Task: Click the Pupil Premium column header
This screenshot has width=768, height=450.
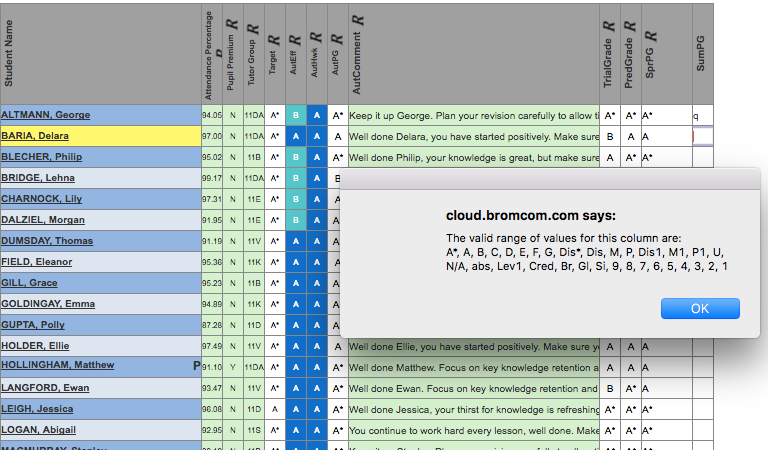Action: tap(233, 54)
